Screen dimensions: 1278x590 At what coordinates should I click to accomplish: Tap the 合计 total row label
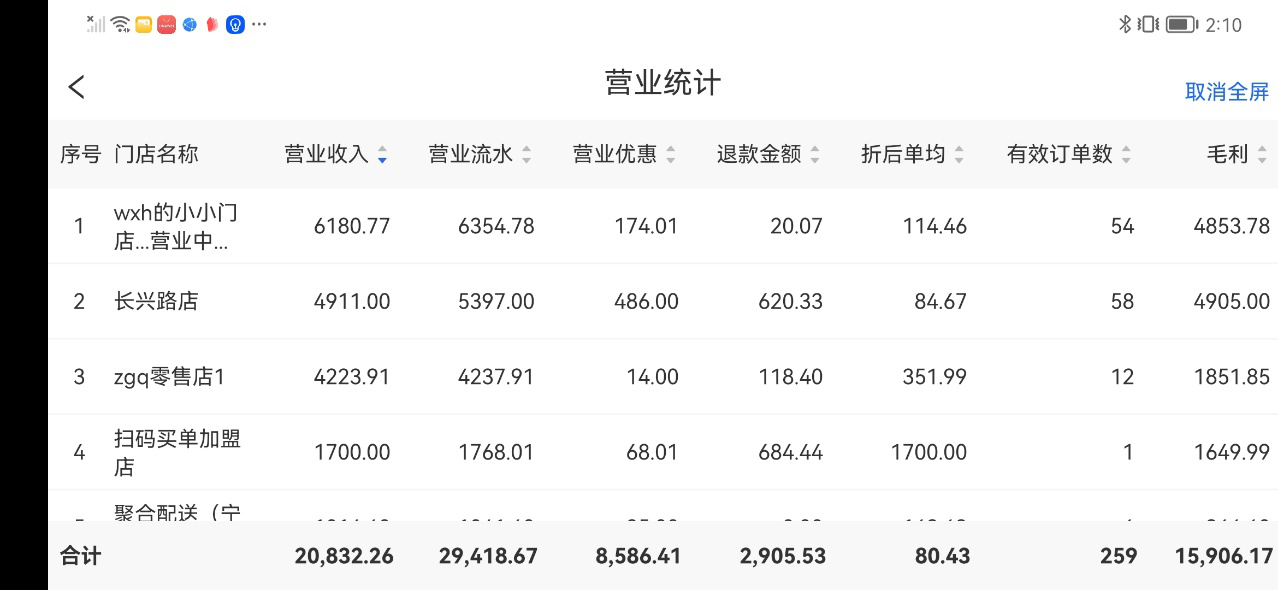point(80,556)
